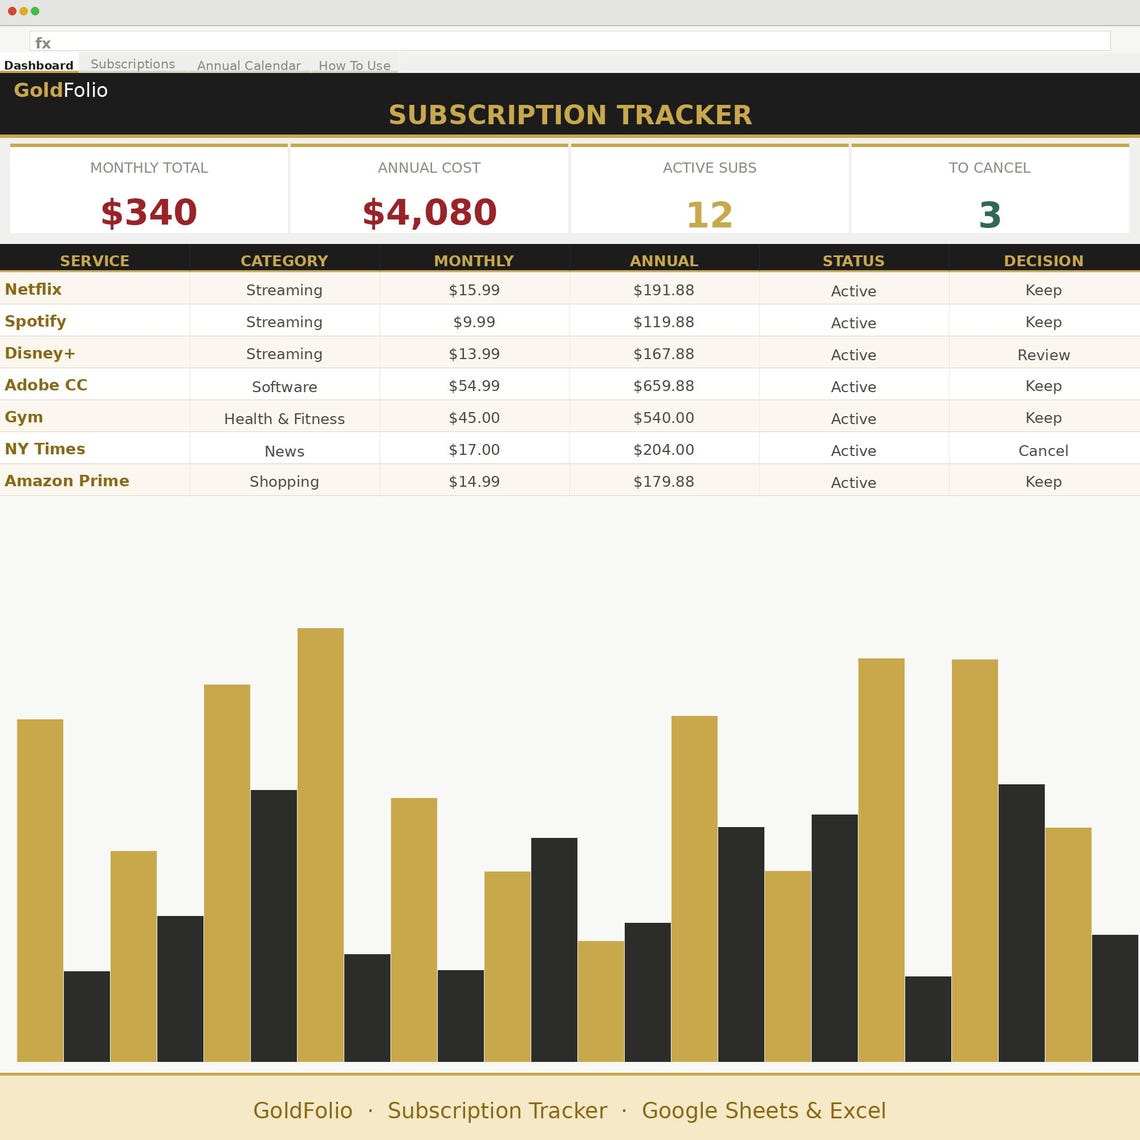The width and height of the screenshot is (1140, 1140).
Task: Click the $191.88 annual cell
Action: click(x=664, y=289)
